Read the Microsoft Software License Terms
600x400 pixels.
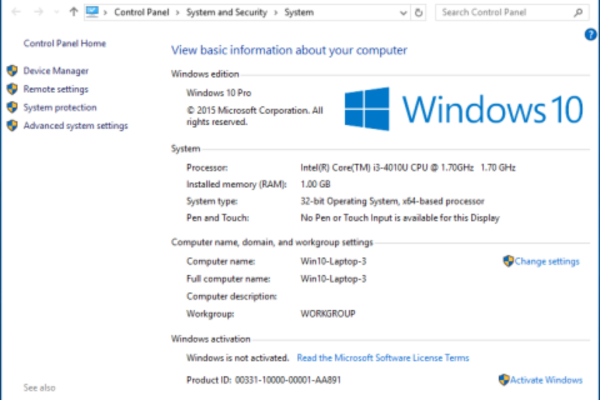(x=382, y=357)
